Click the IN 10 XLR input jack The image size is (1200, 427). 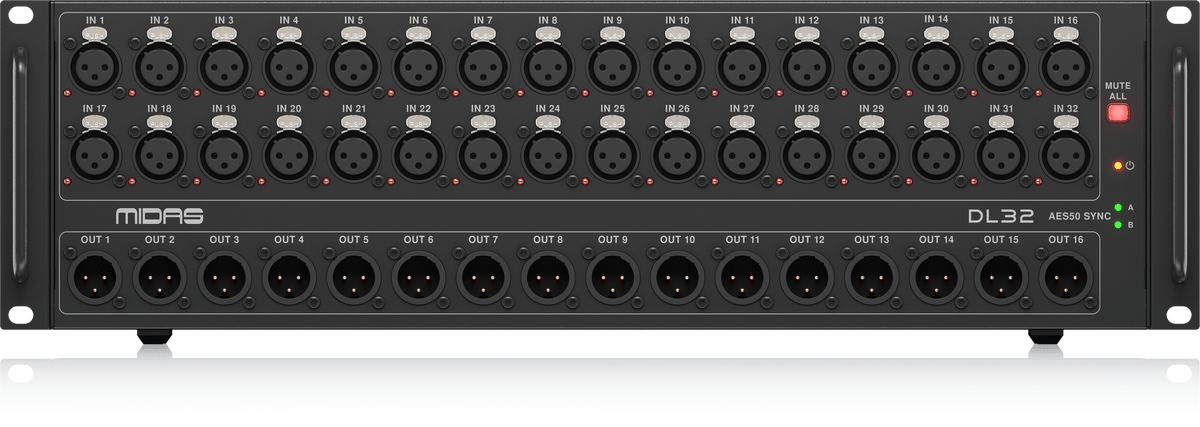point(677,66)
